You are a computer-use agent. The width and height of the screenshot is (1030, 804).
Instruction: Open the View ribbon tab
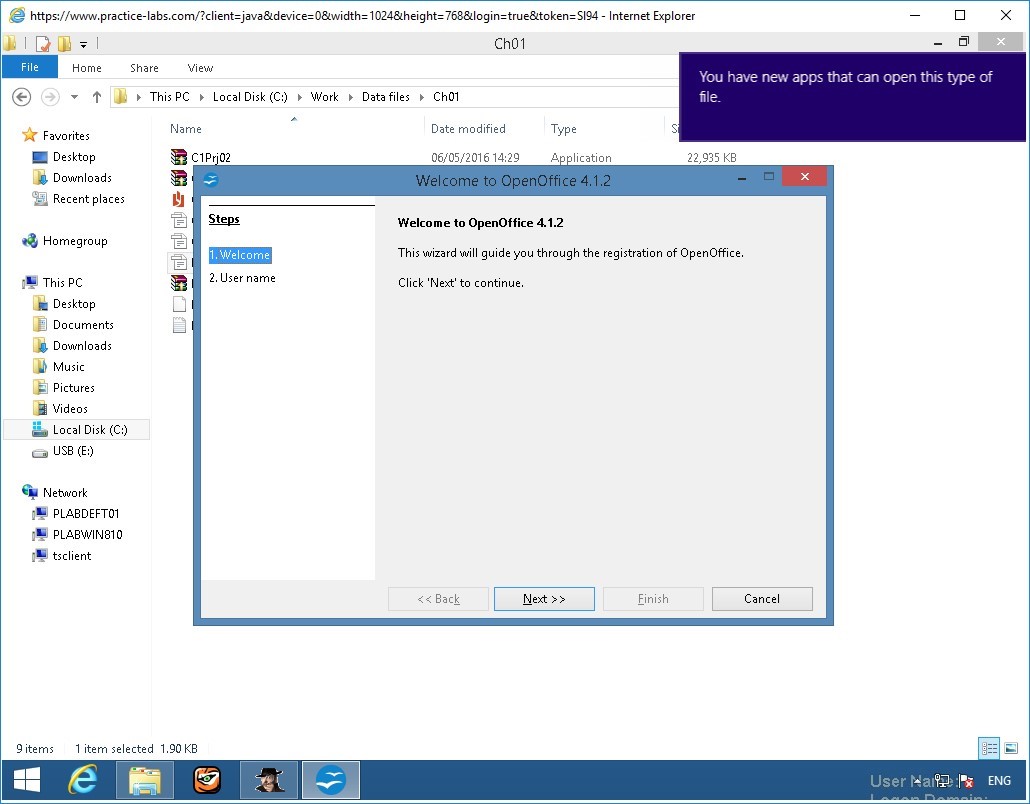(200, 68)
